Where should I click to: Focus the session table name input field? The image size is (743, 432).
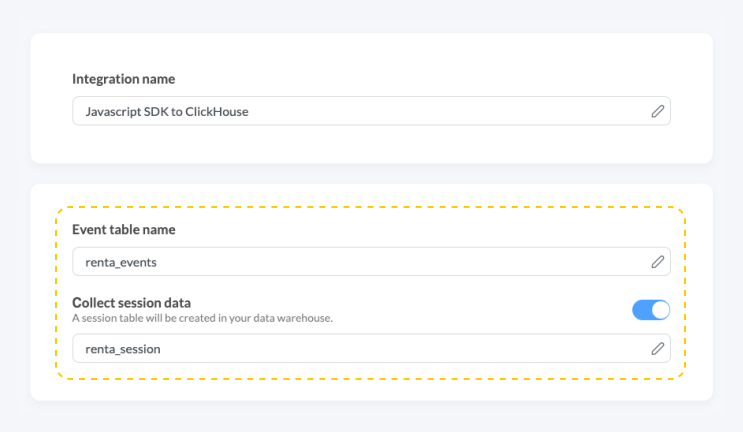[x=371, y=348]
